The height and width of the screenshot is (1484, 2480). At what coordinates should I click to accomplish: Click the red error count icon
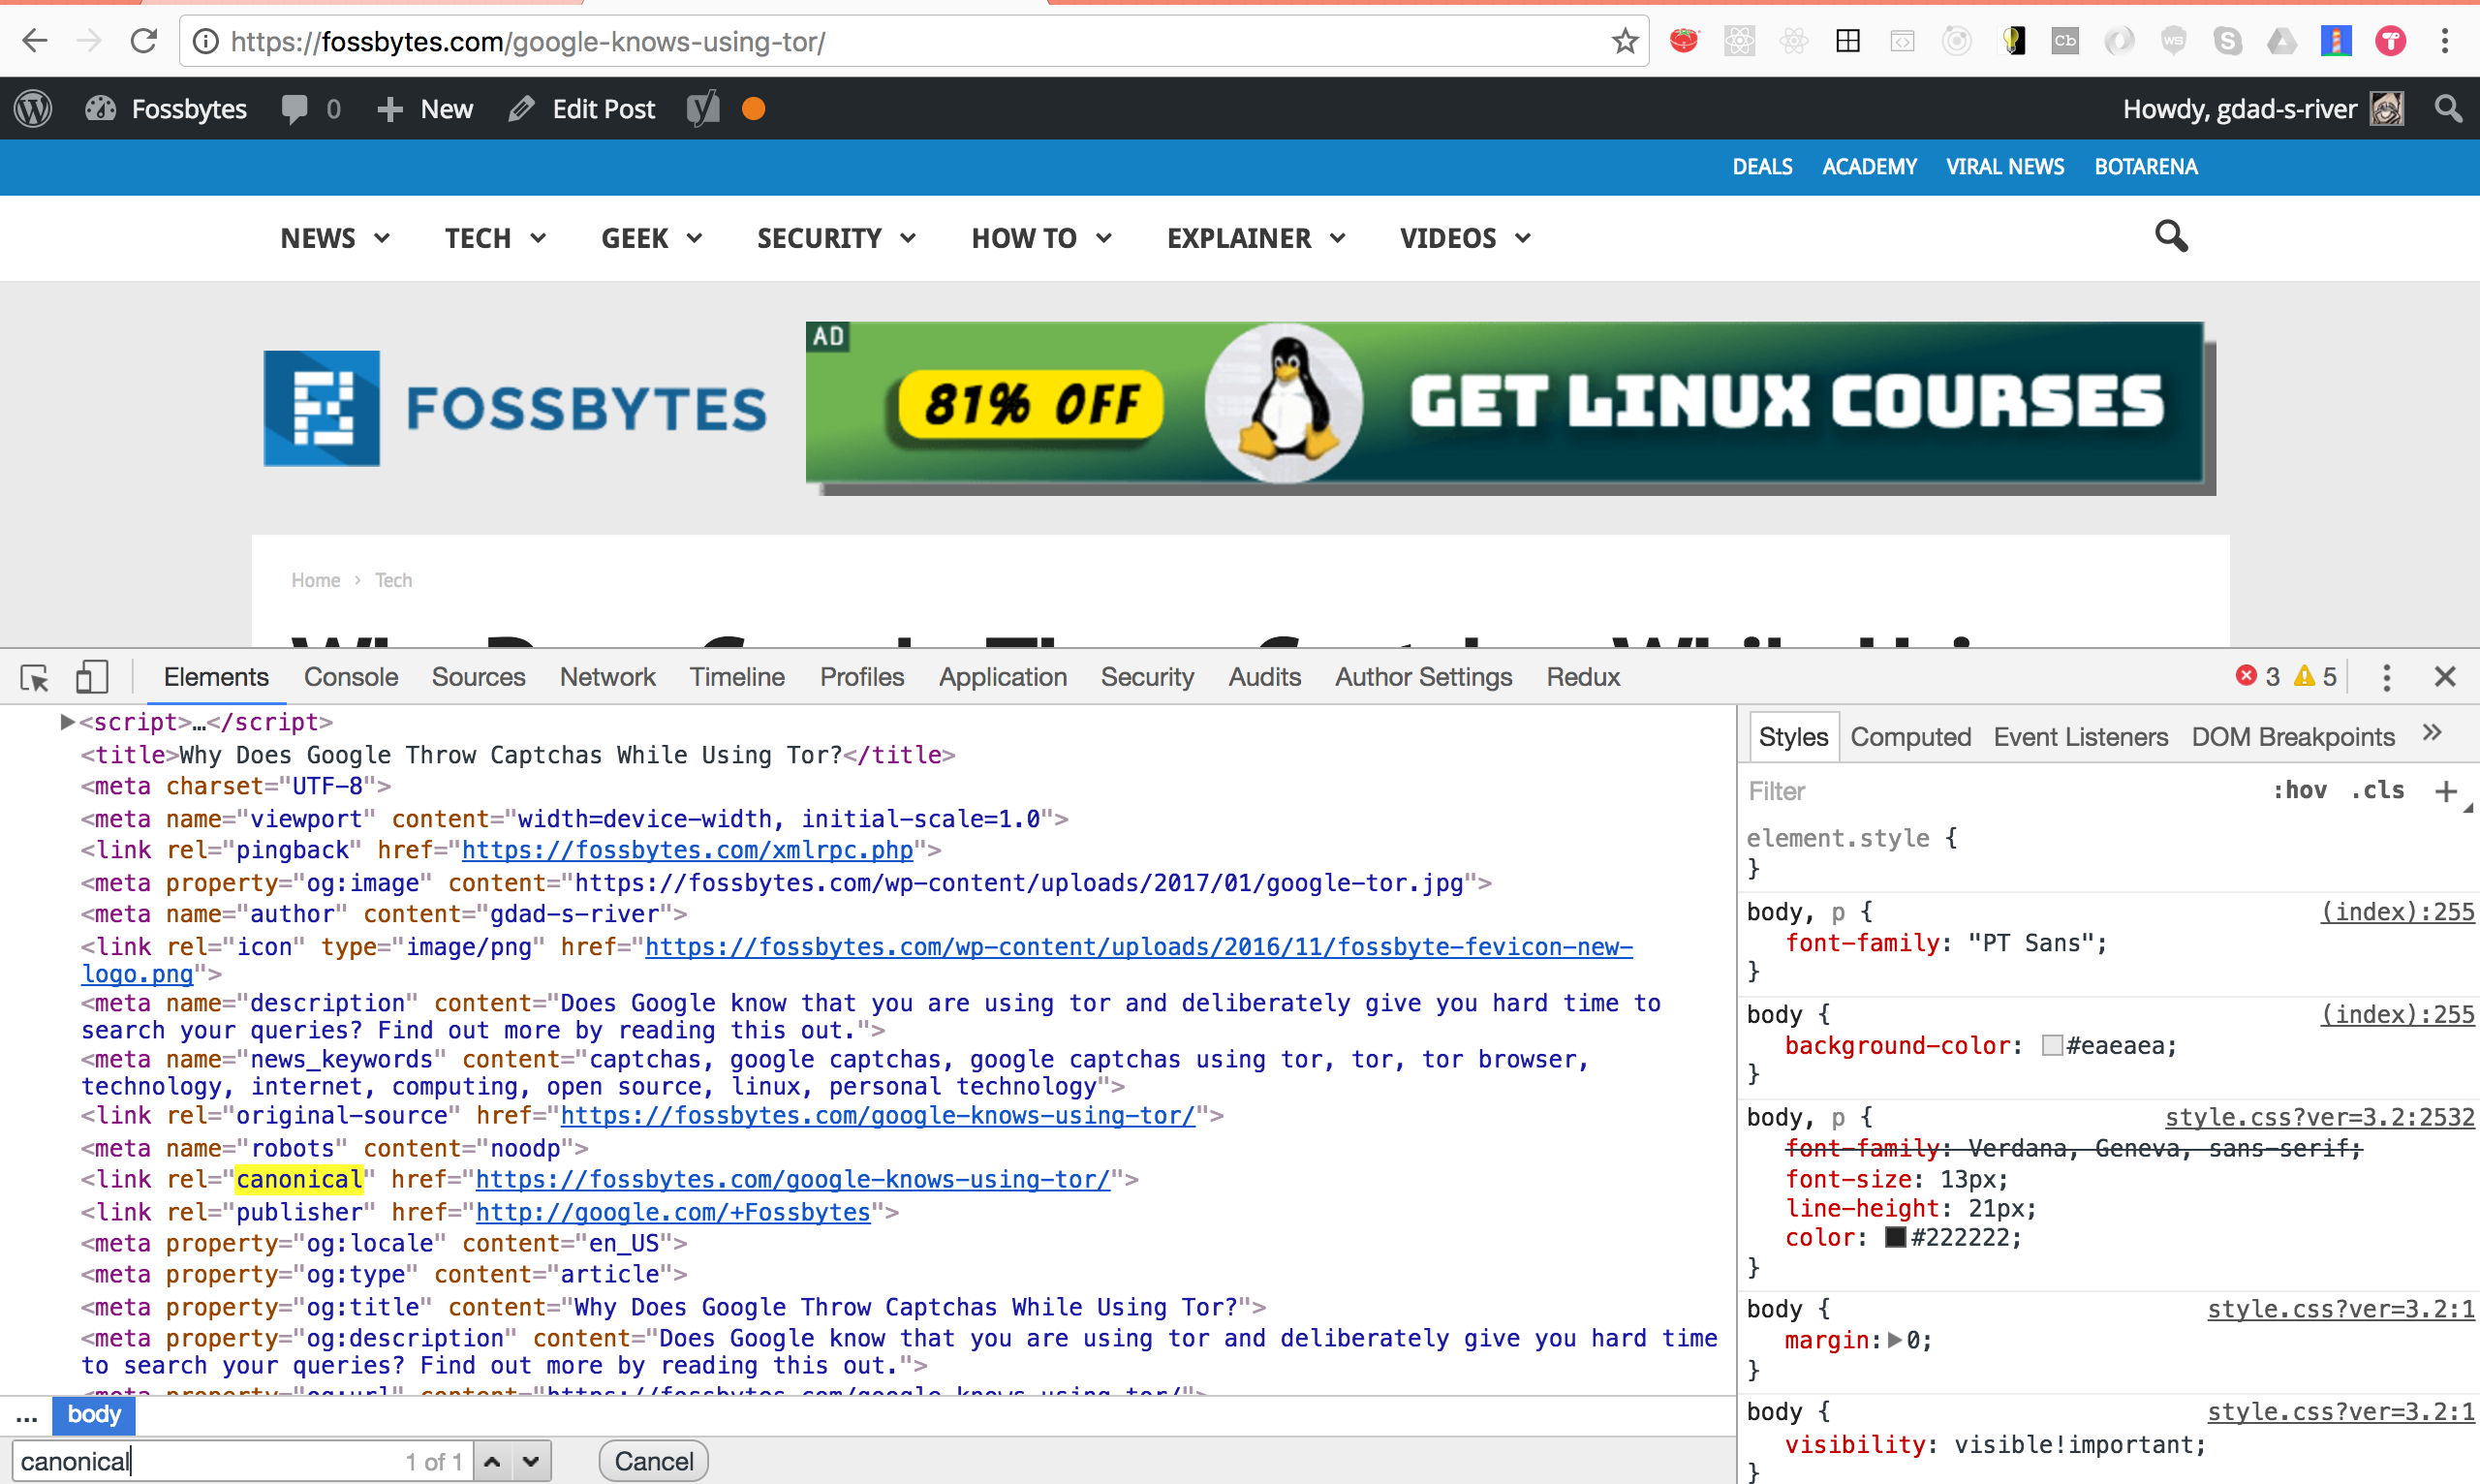pos(2246,676)
